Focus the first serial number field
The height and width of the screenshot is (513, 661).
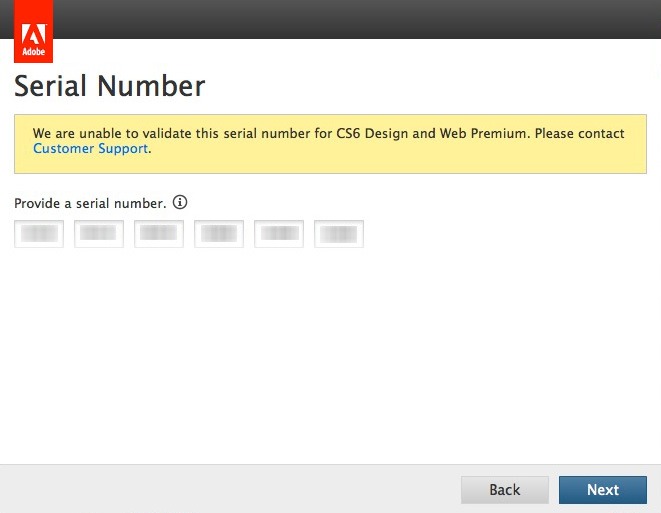point(39,234)
